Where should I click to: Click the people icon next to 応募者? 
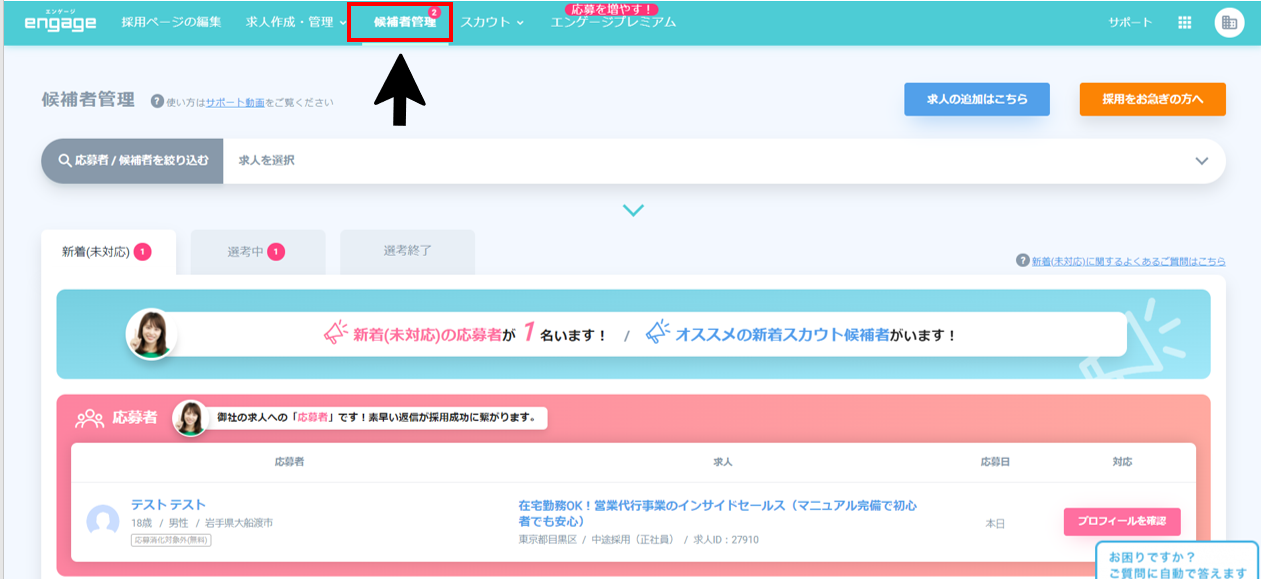pos(90,418)
